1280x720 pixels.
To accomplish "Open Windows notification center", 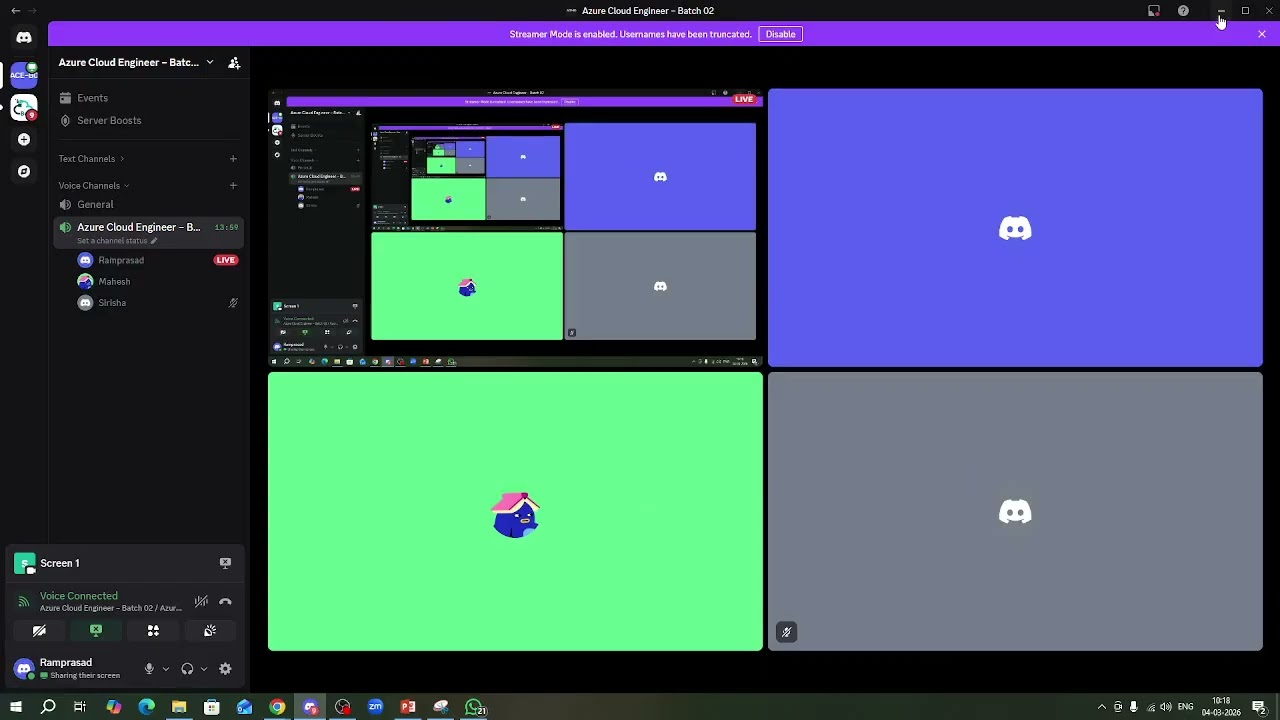I will tap(1259, 707).
